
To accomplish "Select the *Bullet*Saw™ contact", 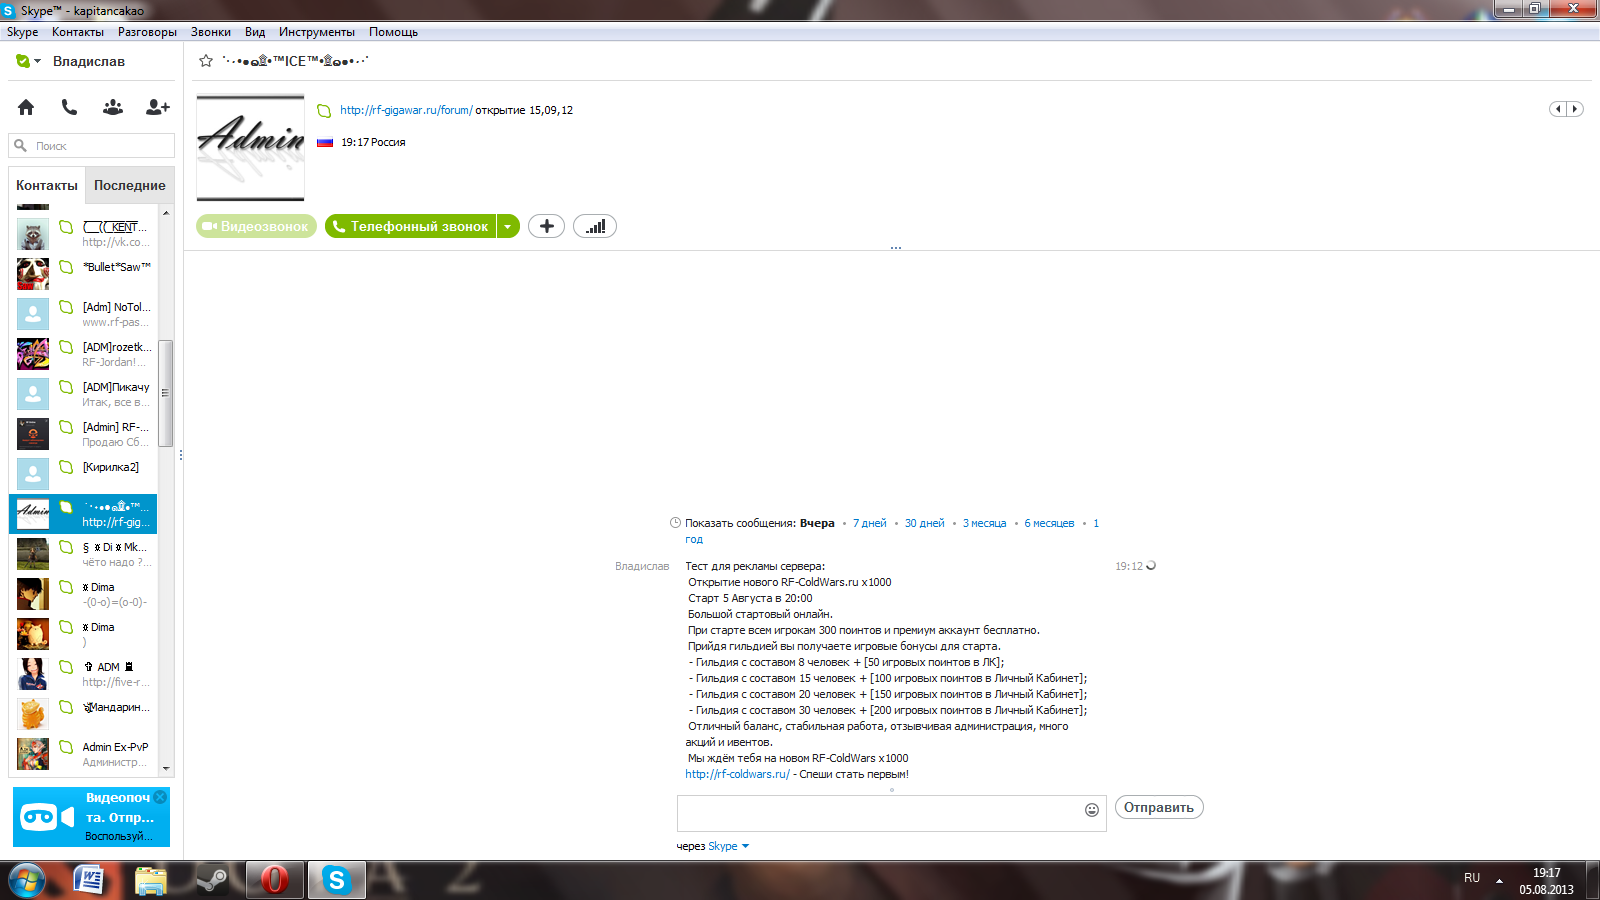I will coord(84,274).
